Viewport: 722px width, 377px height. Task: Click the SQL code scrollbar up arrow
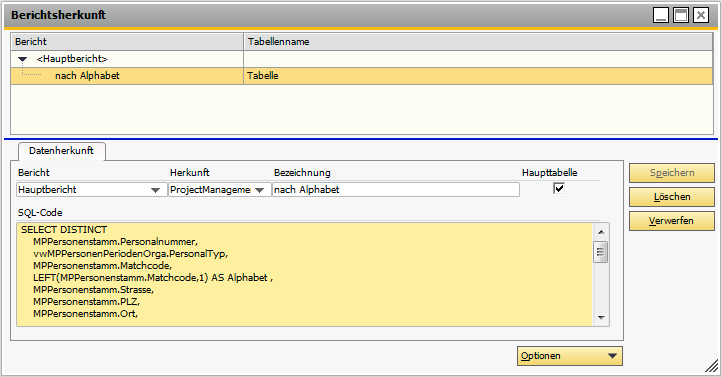tap(601, 232)
